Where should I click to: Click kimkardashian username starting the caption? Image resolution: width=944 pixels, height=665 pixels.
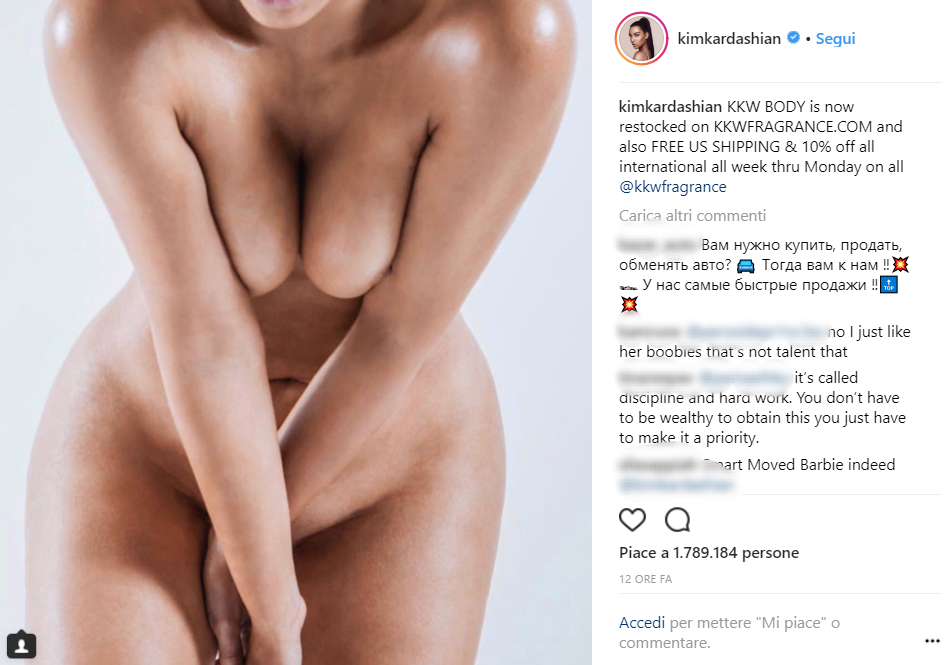670,107
